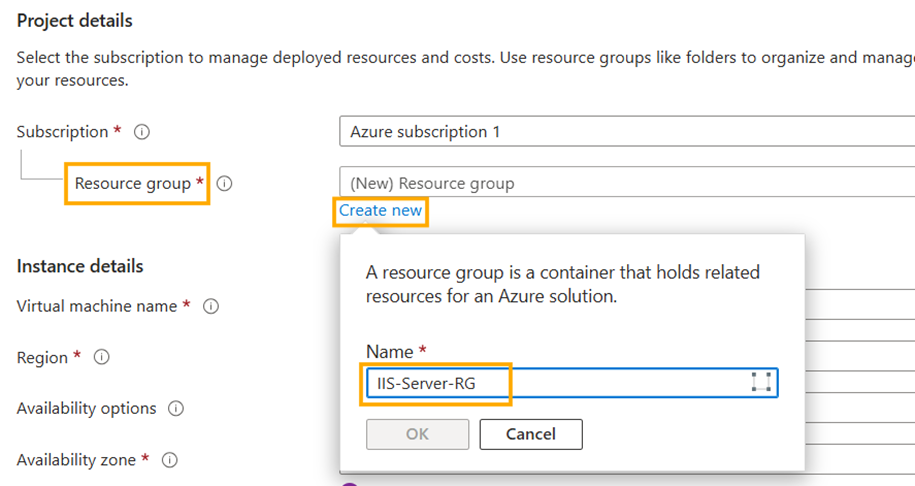The width and height of the screenshot is (915, 486).
Task: Click the Subscription field label
Action: [x=62, y=132]
